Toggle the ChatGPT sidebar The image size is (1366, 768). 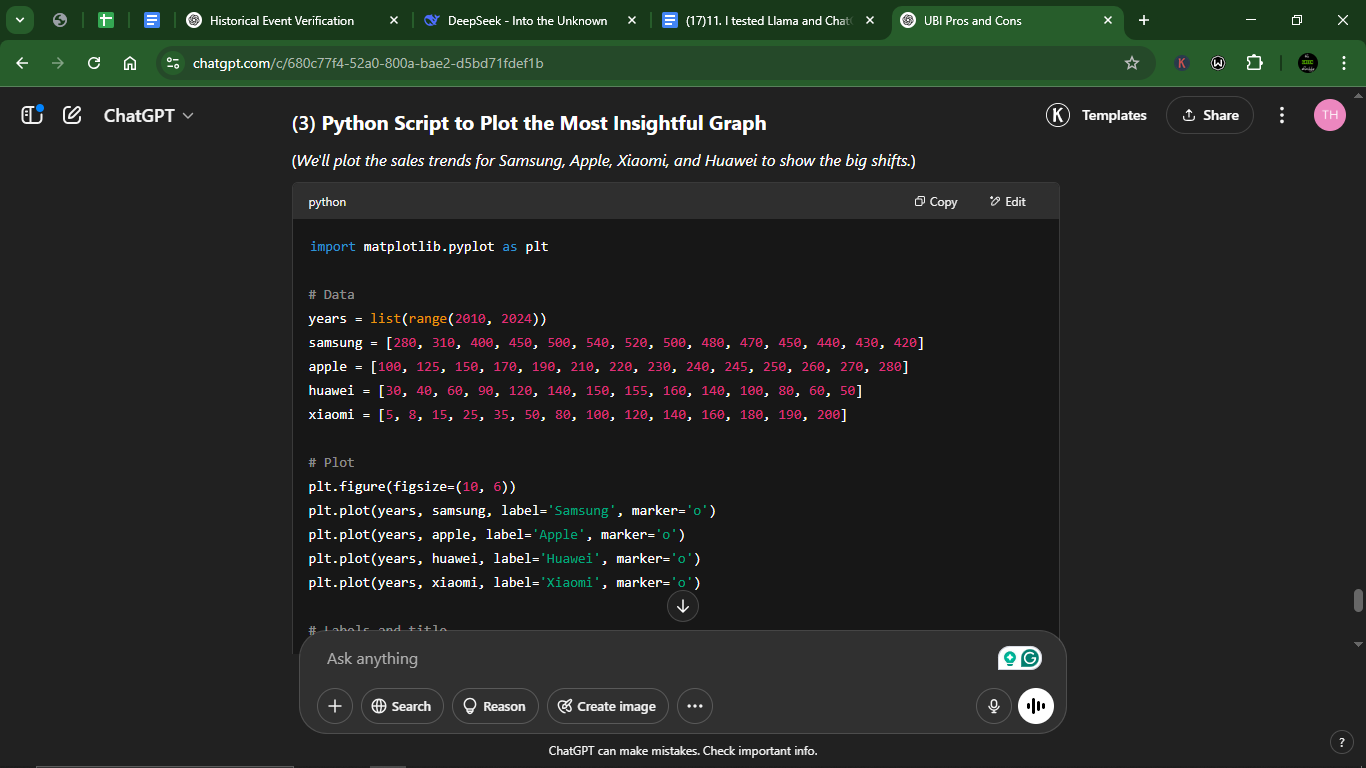32,115
